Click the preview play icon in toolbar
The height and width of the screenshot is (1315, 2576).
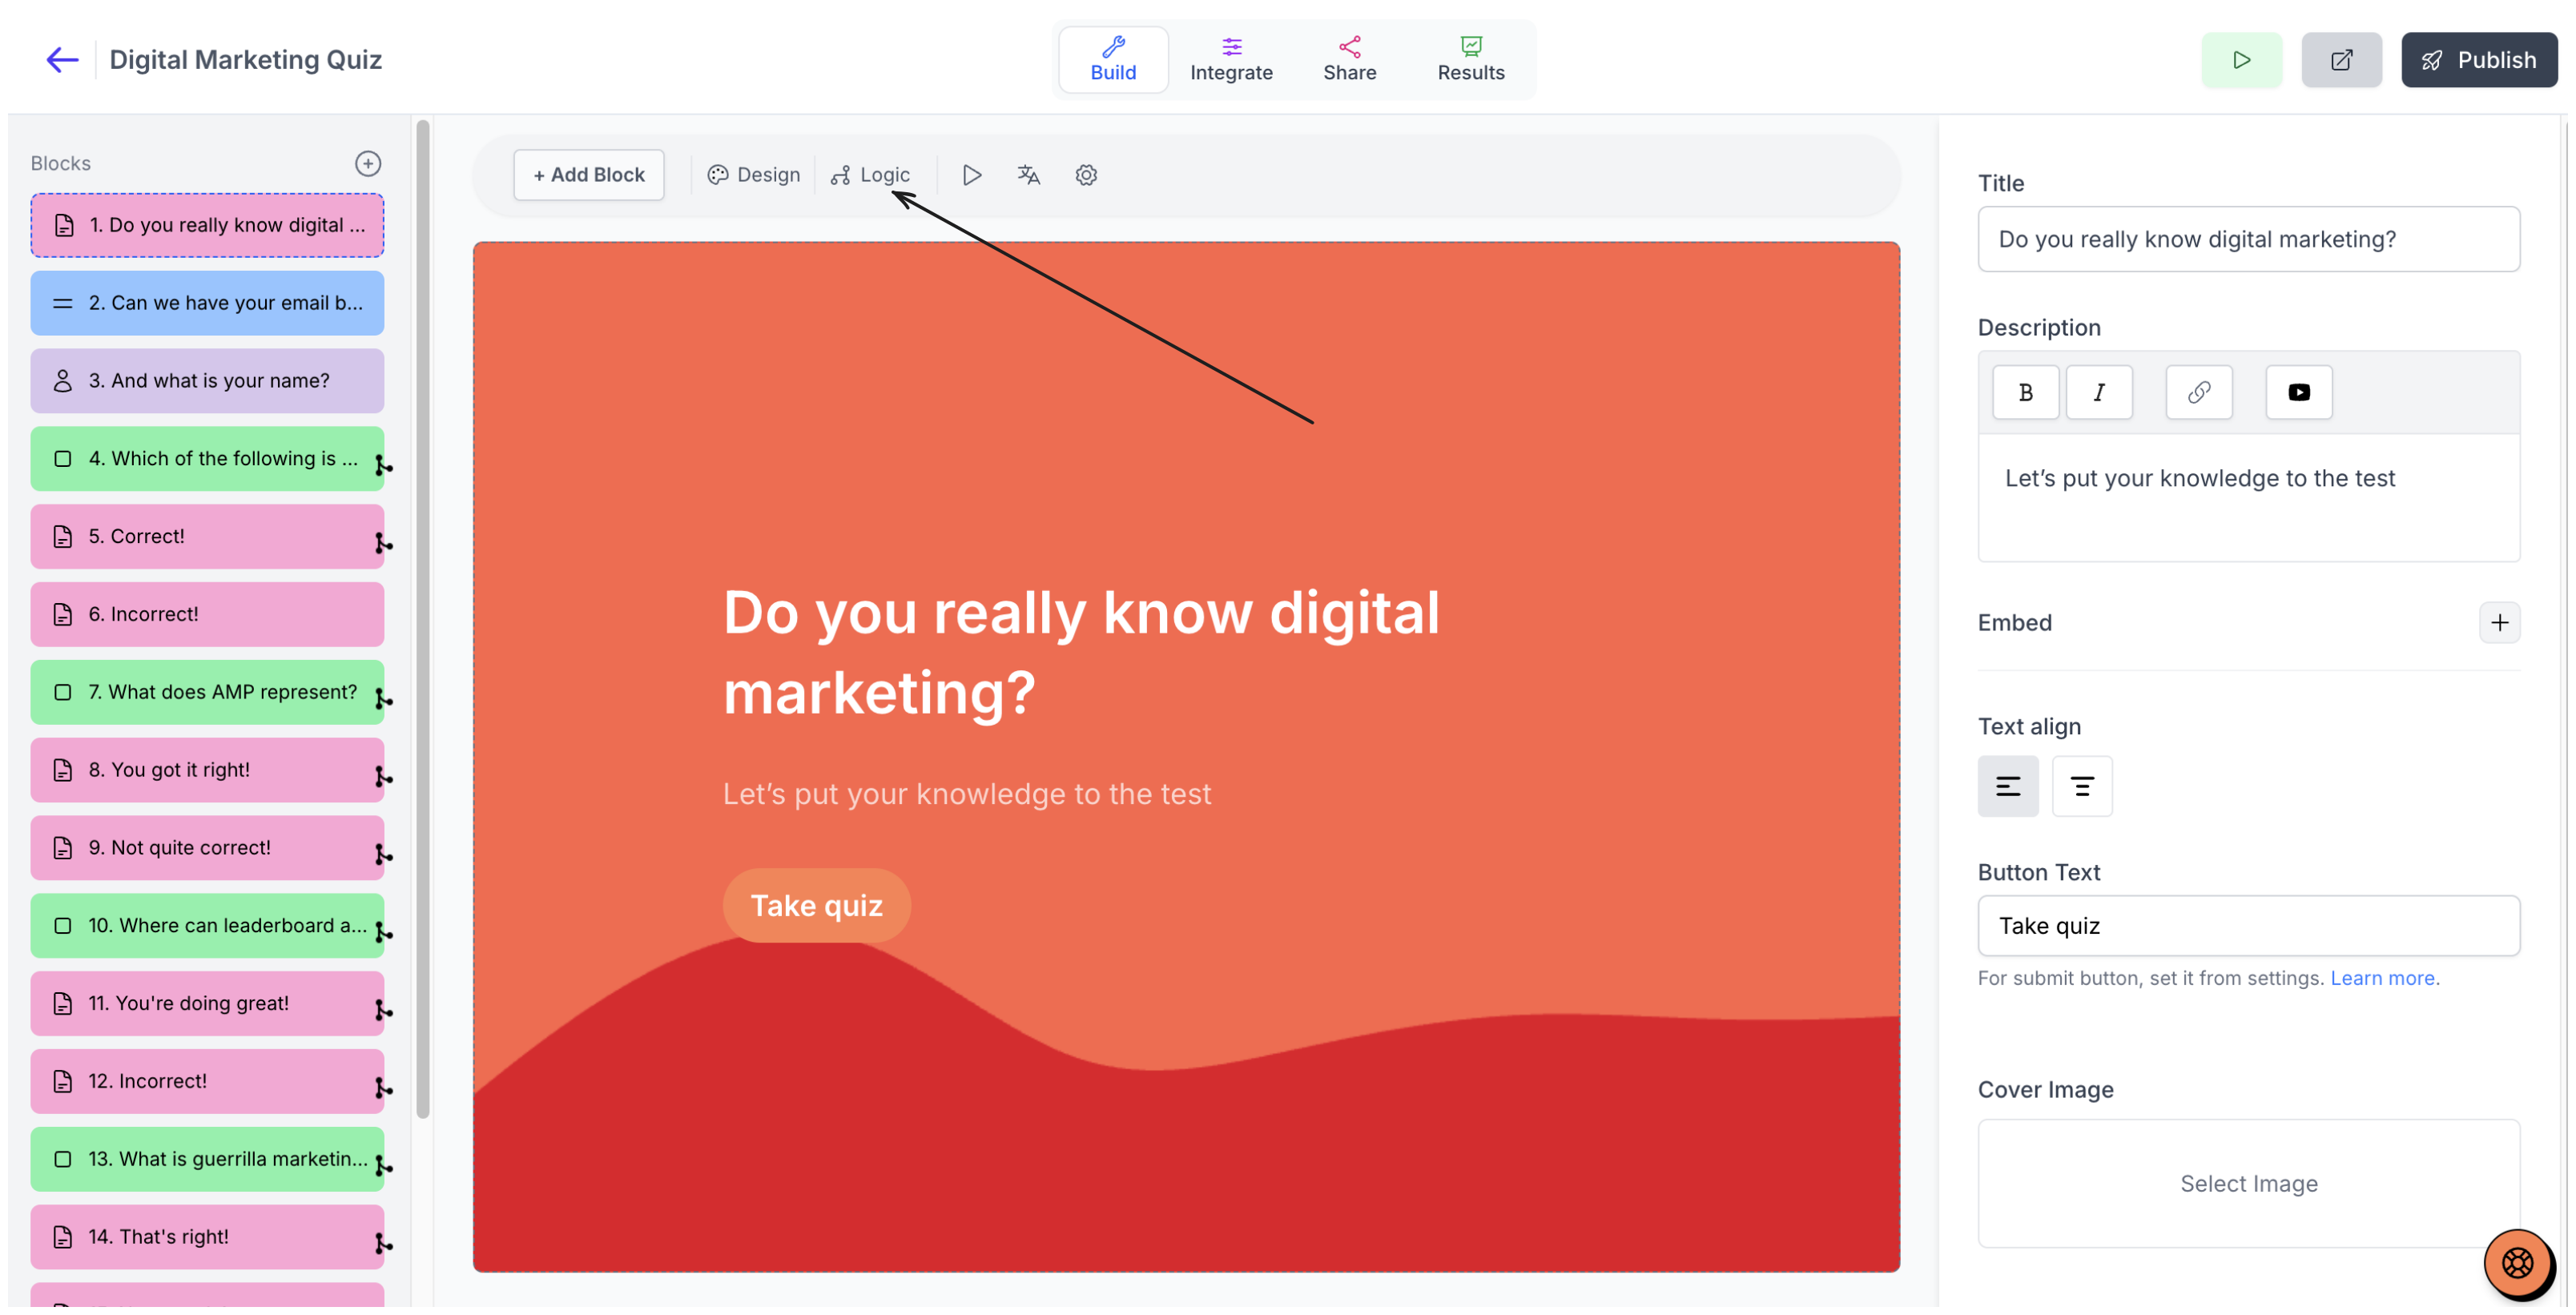(x=971, y=175)
